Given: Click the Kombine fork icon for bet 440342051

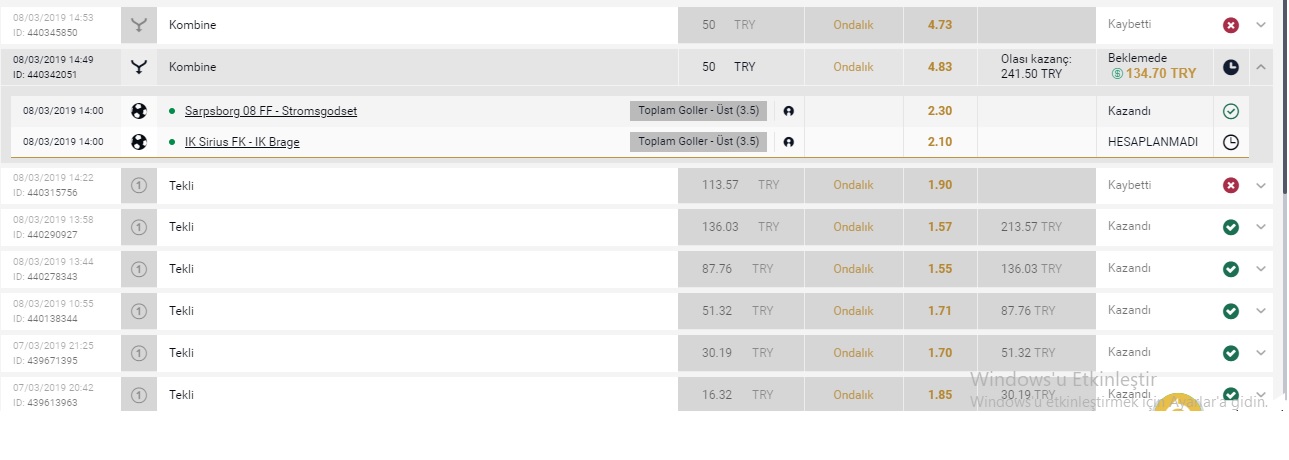Looking at the screenshot, I should tap(139, 67).
